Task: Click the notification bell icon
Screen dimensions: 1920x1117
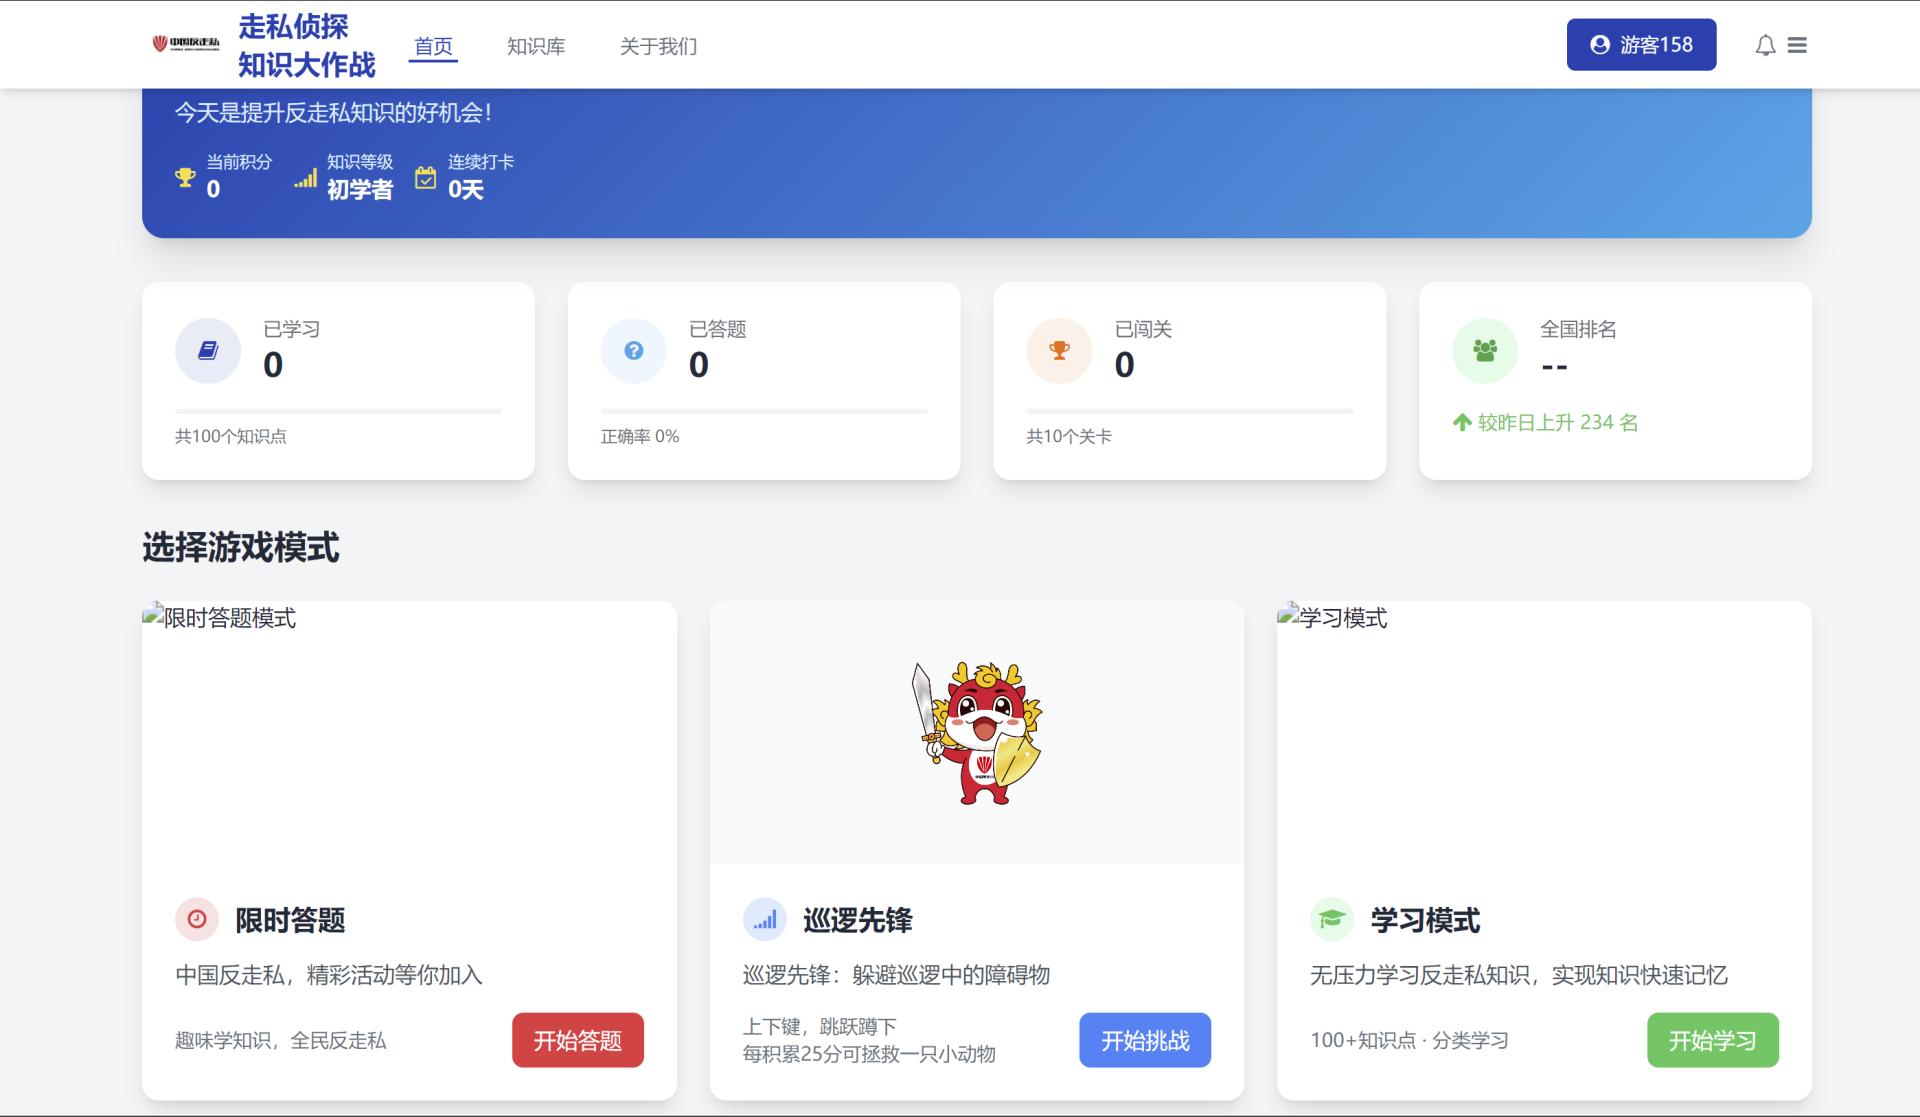Action: pos(1765,46)
